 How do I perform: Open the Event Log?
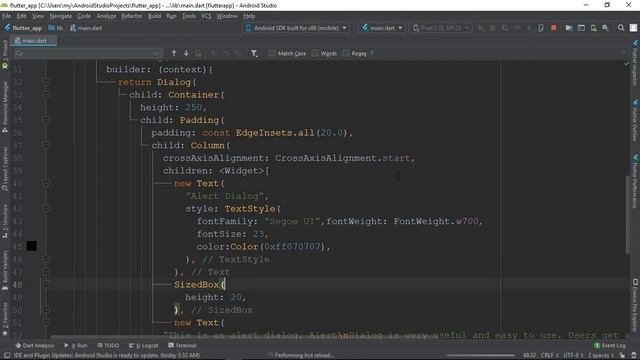(x=610, y=345)
